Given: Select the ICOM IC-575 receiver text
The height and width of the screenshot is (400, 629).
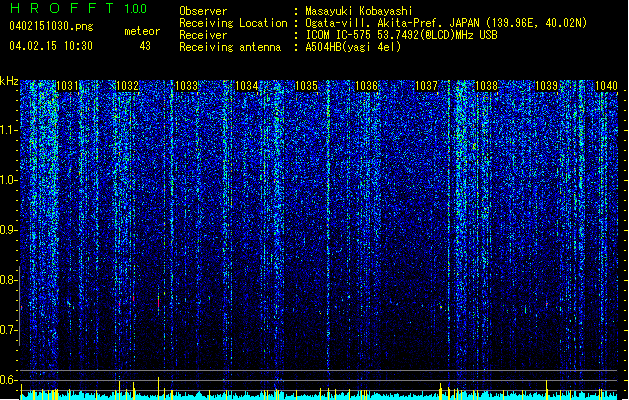Looking at the screenshot, I should (401, 35).
